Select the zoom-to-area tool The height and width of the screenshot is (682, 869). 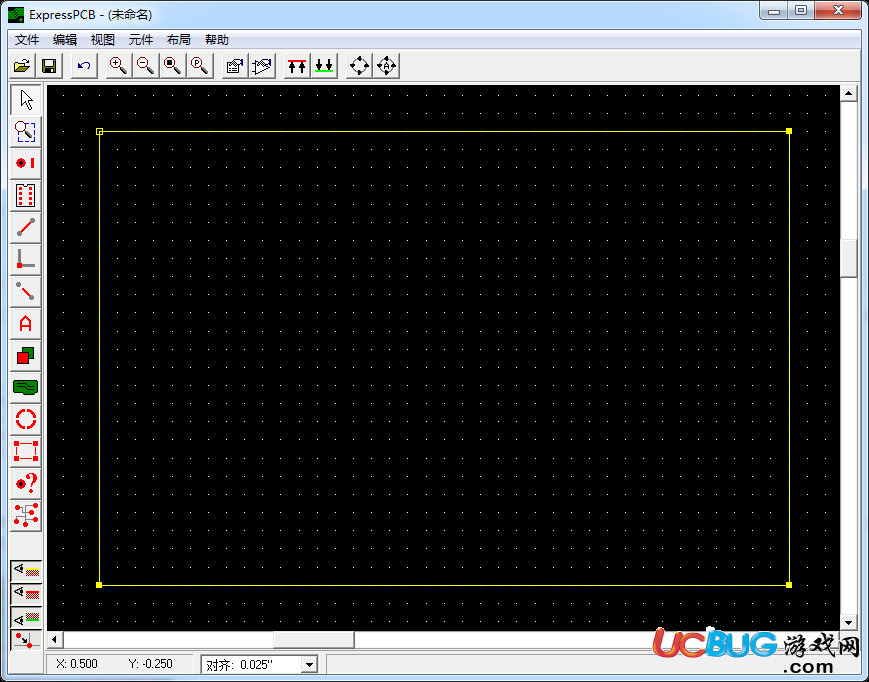[x=25, y=131]
